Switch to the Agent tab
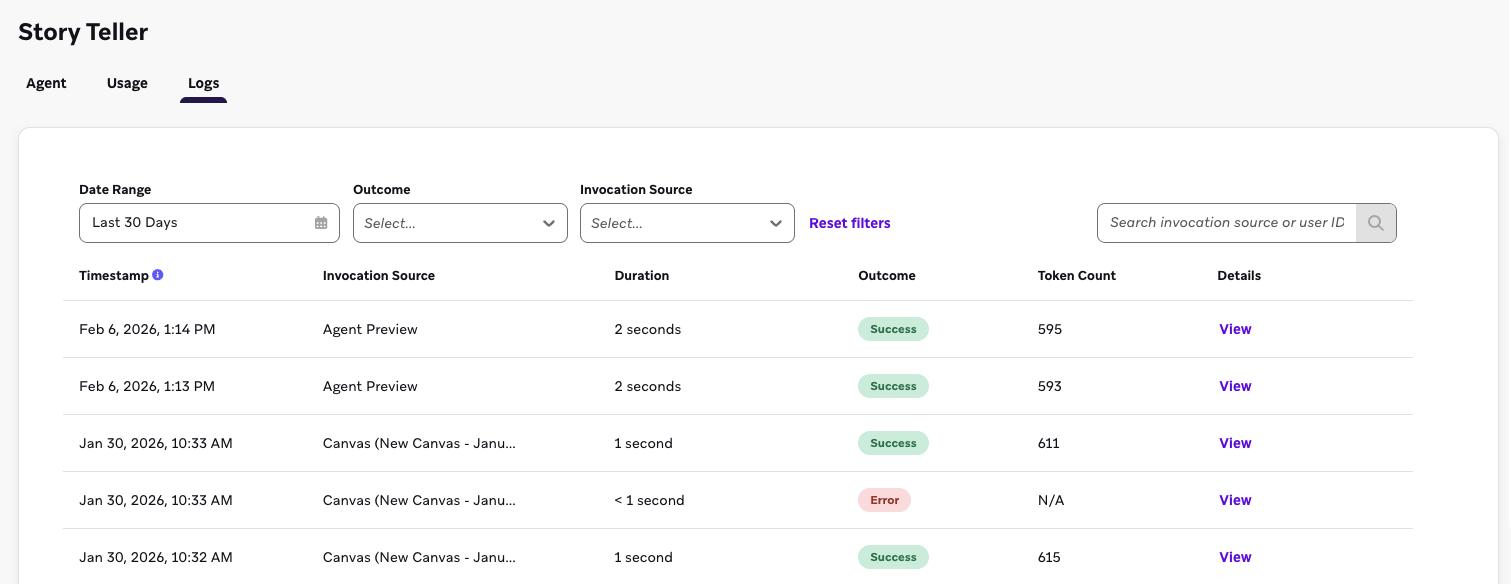The width and height of the screenshot is (1511, 584). (x=46, y=83)
